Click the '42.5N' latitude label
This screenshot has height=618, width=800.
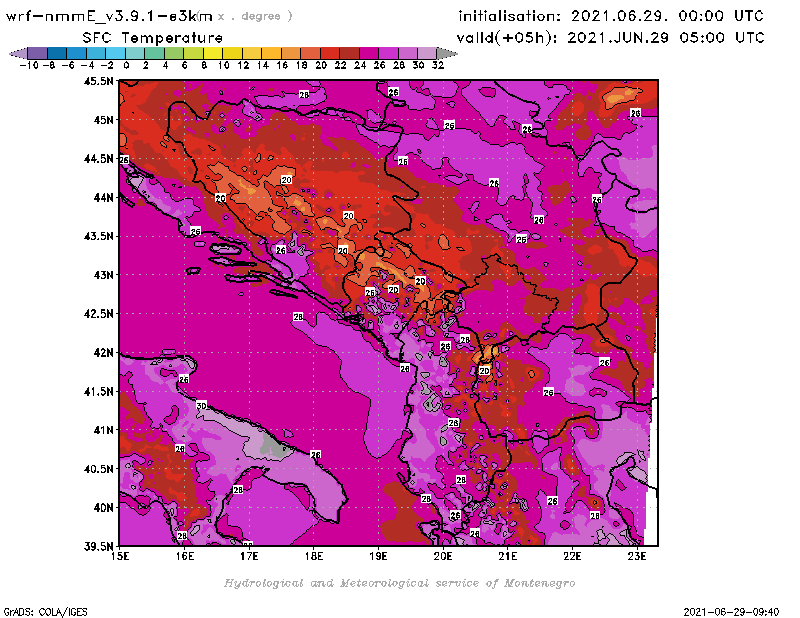coord(98,313)
